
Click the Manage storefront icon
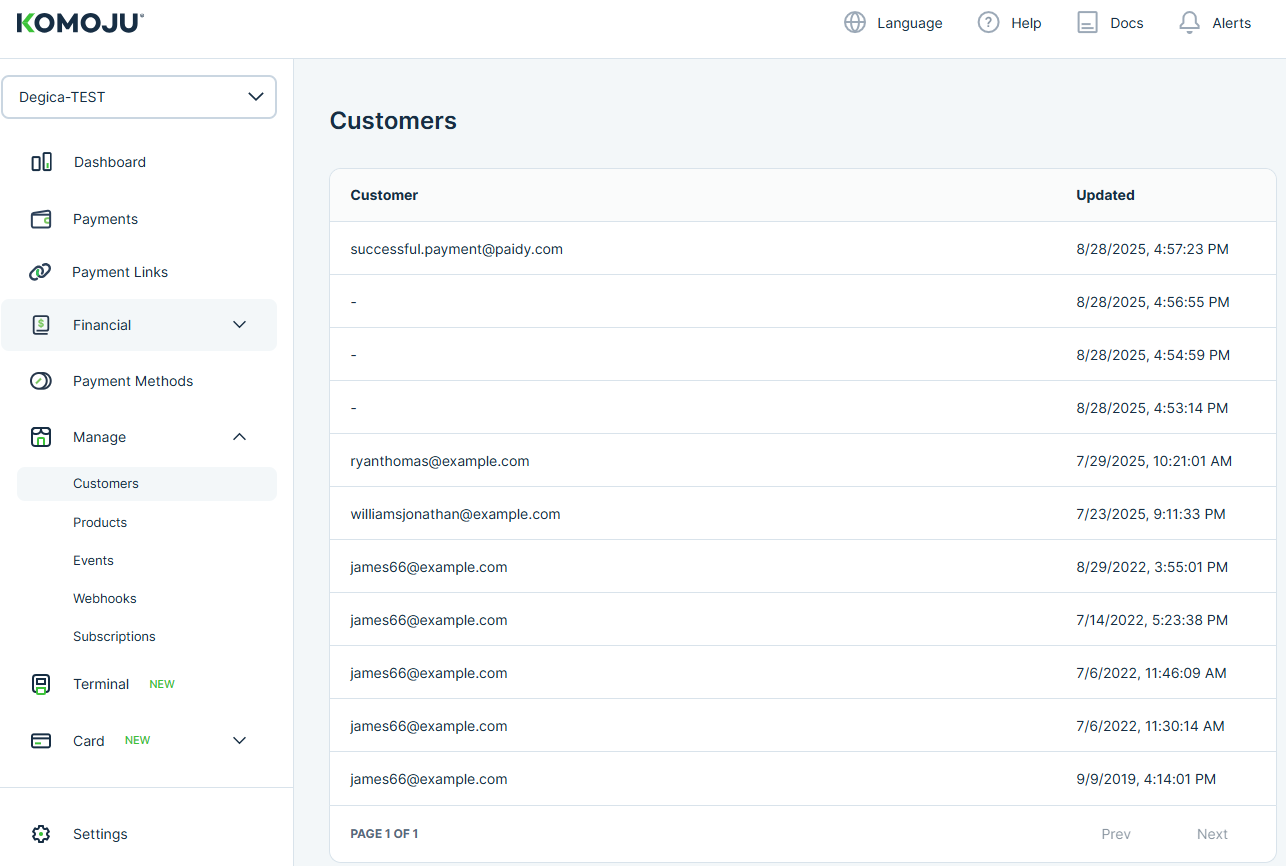click(x=41, y=437)
